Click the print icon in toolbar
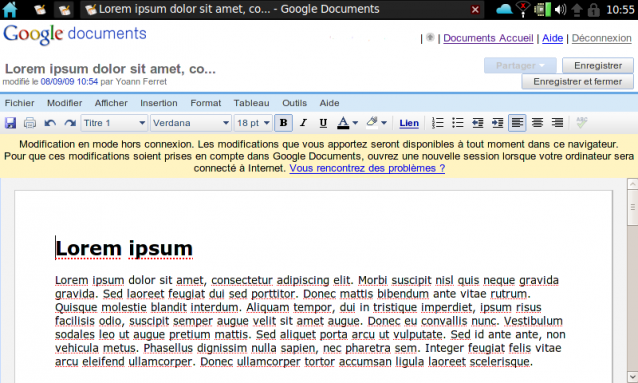638x383 pixels. click(x=30, y=123)
